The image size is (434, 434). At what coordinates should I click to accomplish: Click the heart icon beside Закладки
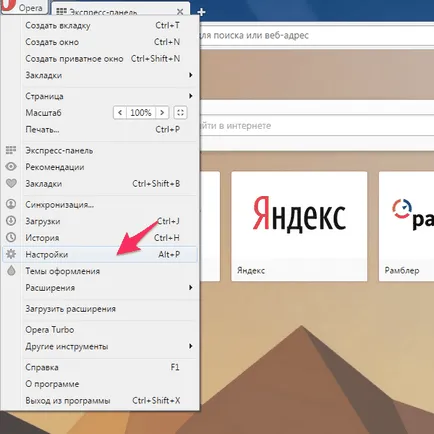click(x=11, y=183)
